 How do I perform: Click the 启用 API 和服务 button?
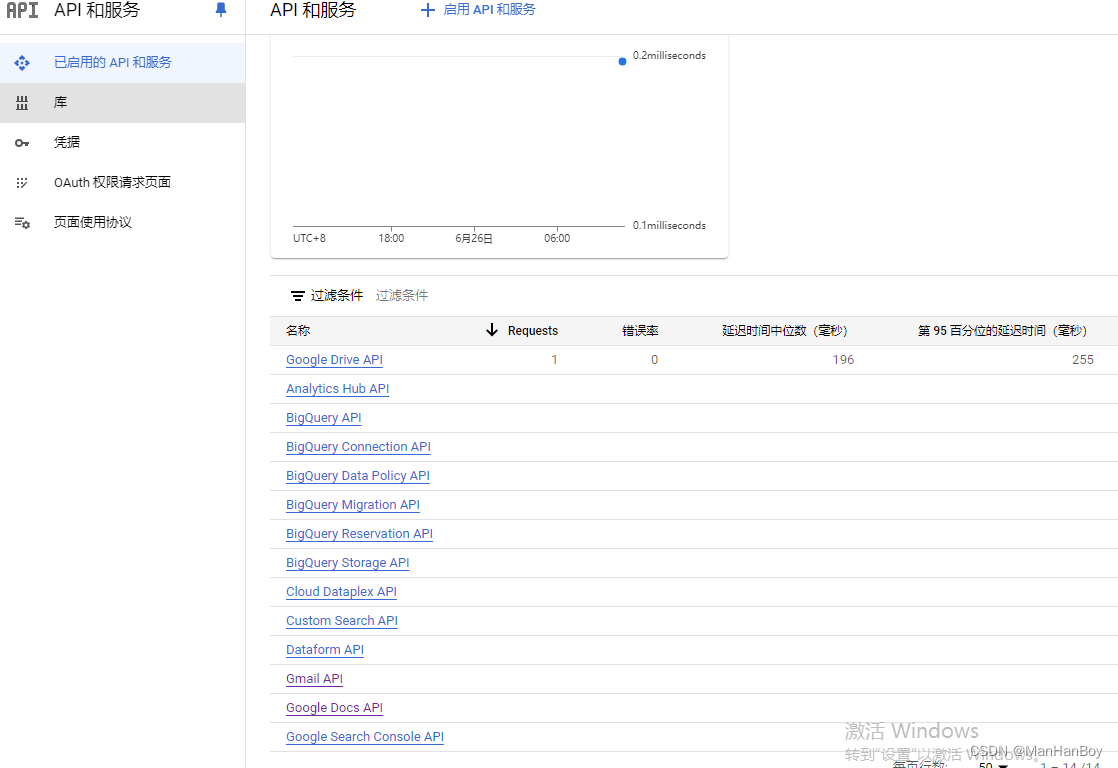coord(478,10)
